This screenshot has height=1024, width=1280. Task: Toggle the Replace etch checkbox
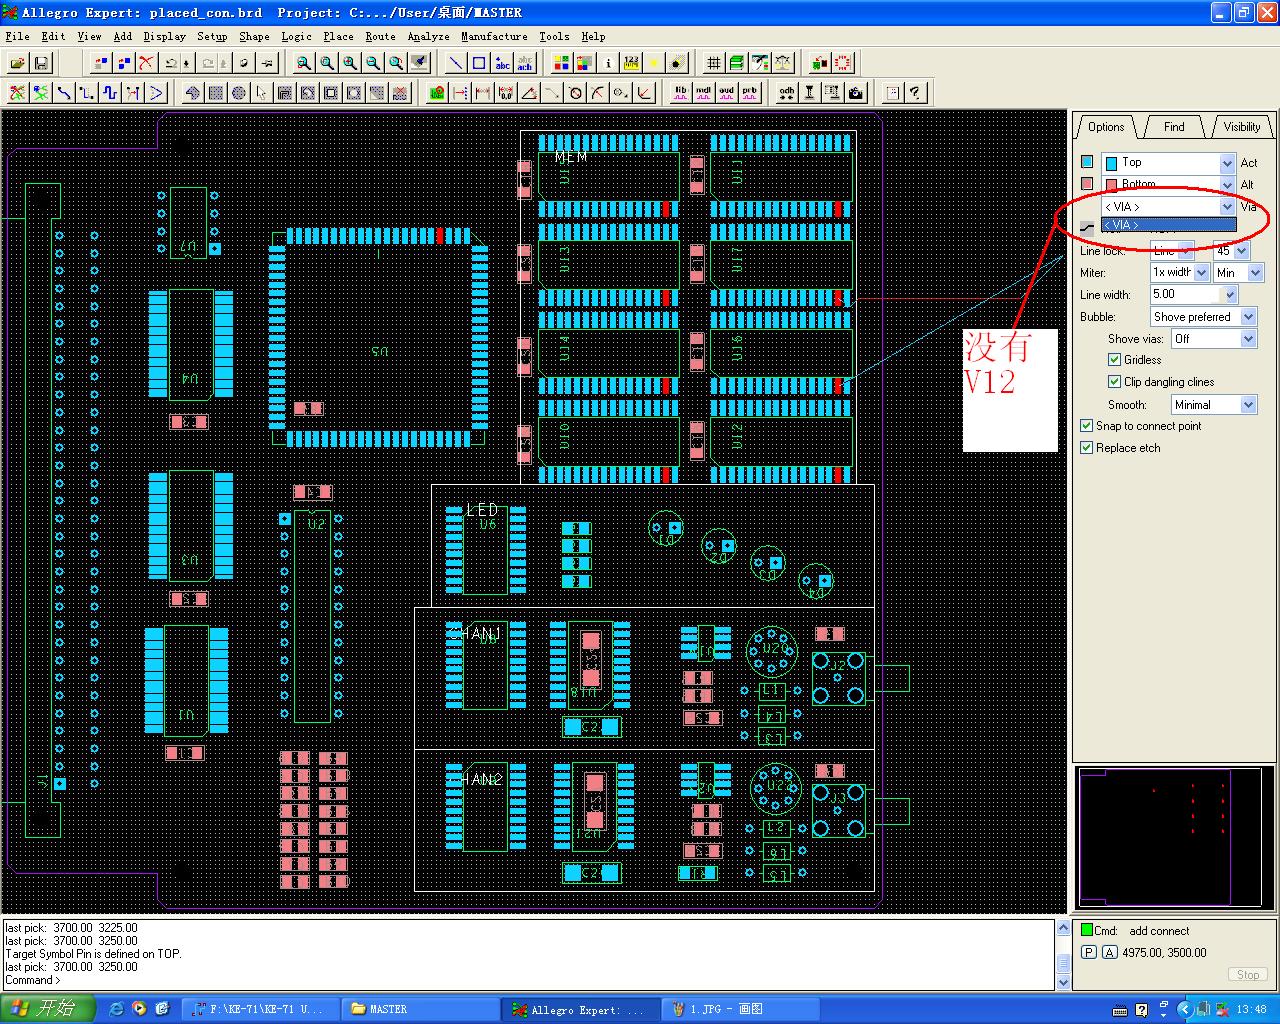(1087, 448)
